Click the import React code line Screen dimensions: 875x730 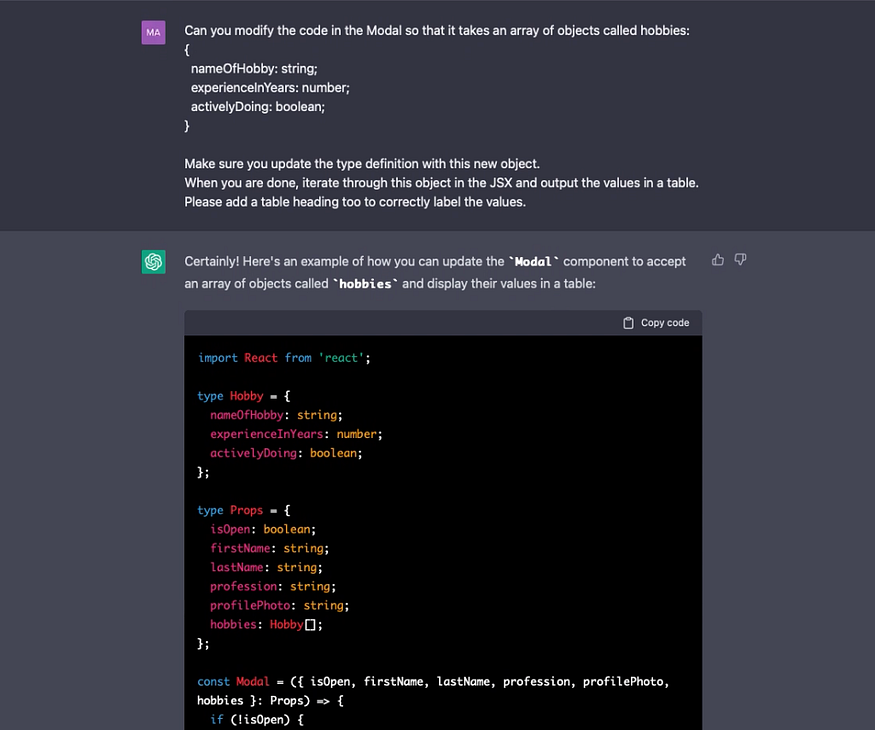[x=283, y=358]
